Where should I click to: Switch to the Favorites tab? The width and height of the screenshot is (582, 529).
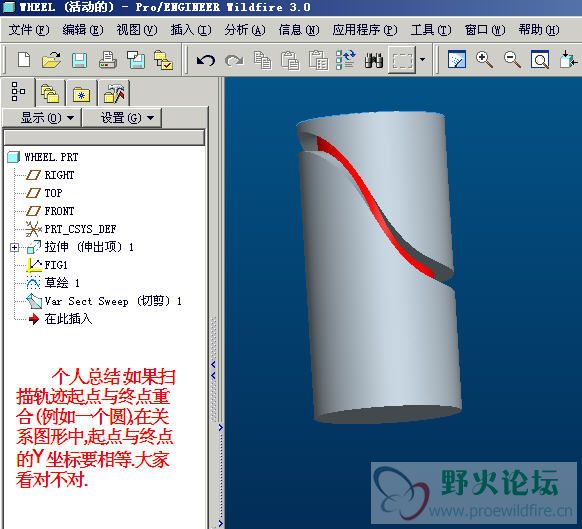[x=82, y=94]
